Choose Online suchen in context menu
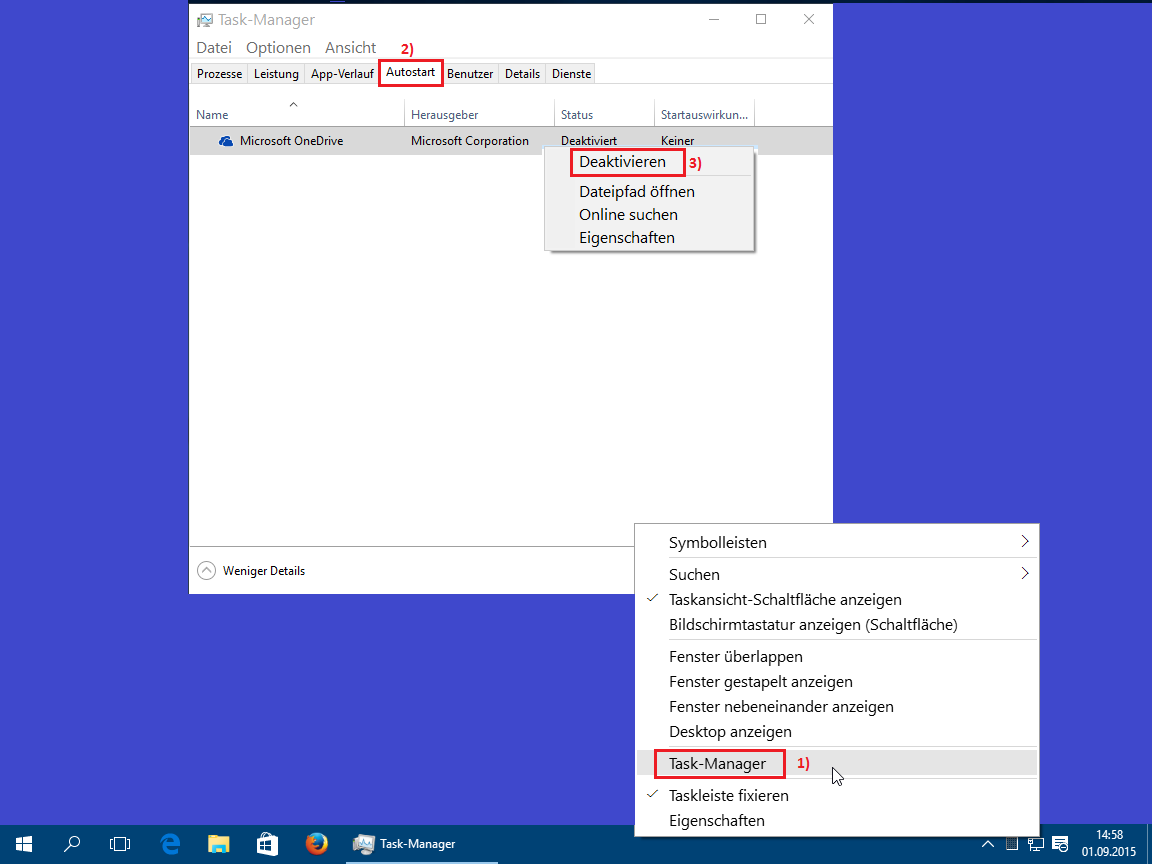The image size is (1152, 864). 628,215
